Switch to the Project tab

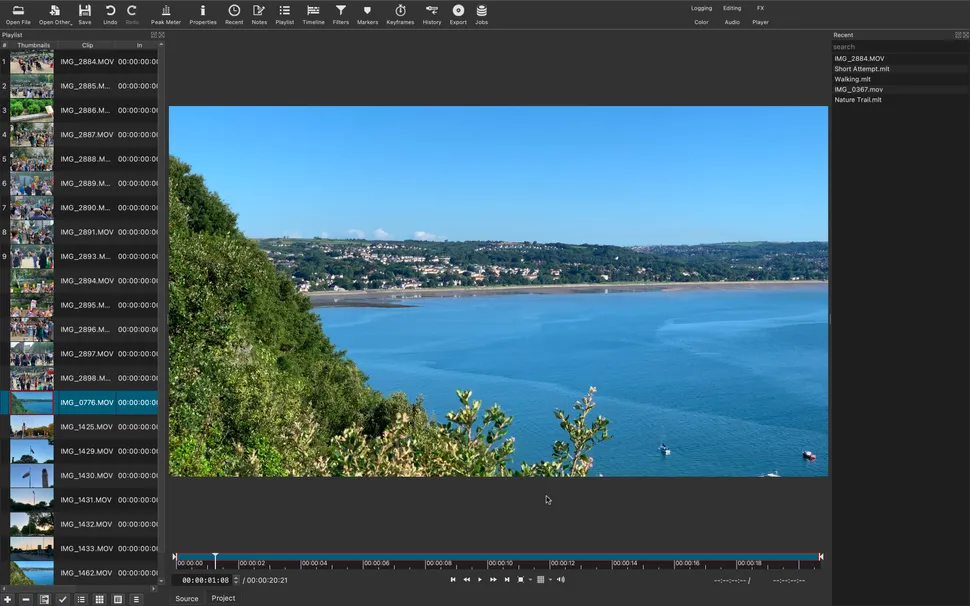point(223,598)
